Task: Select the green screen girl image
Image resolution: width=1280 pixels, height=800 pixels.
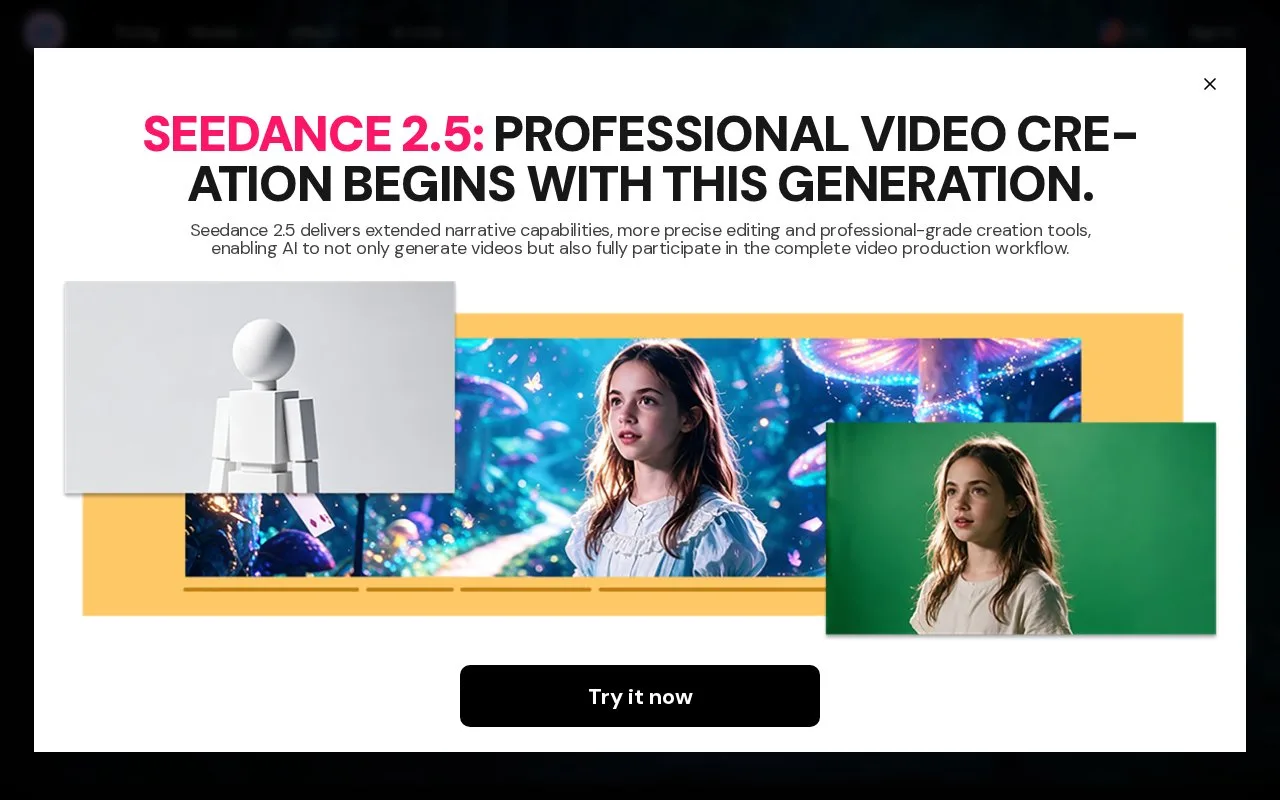Action: [1021, 528]
